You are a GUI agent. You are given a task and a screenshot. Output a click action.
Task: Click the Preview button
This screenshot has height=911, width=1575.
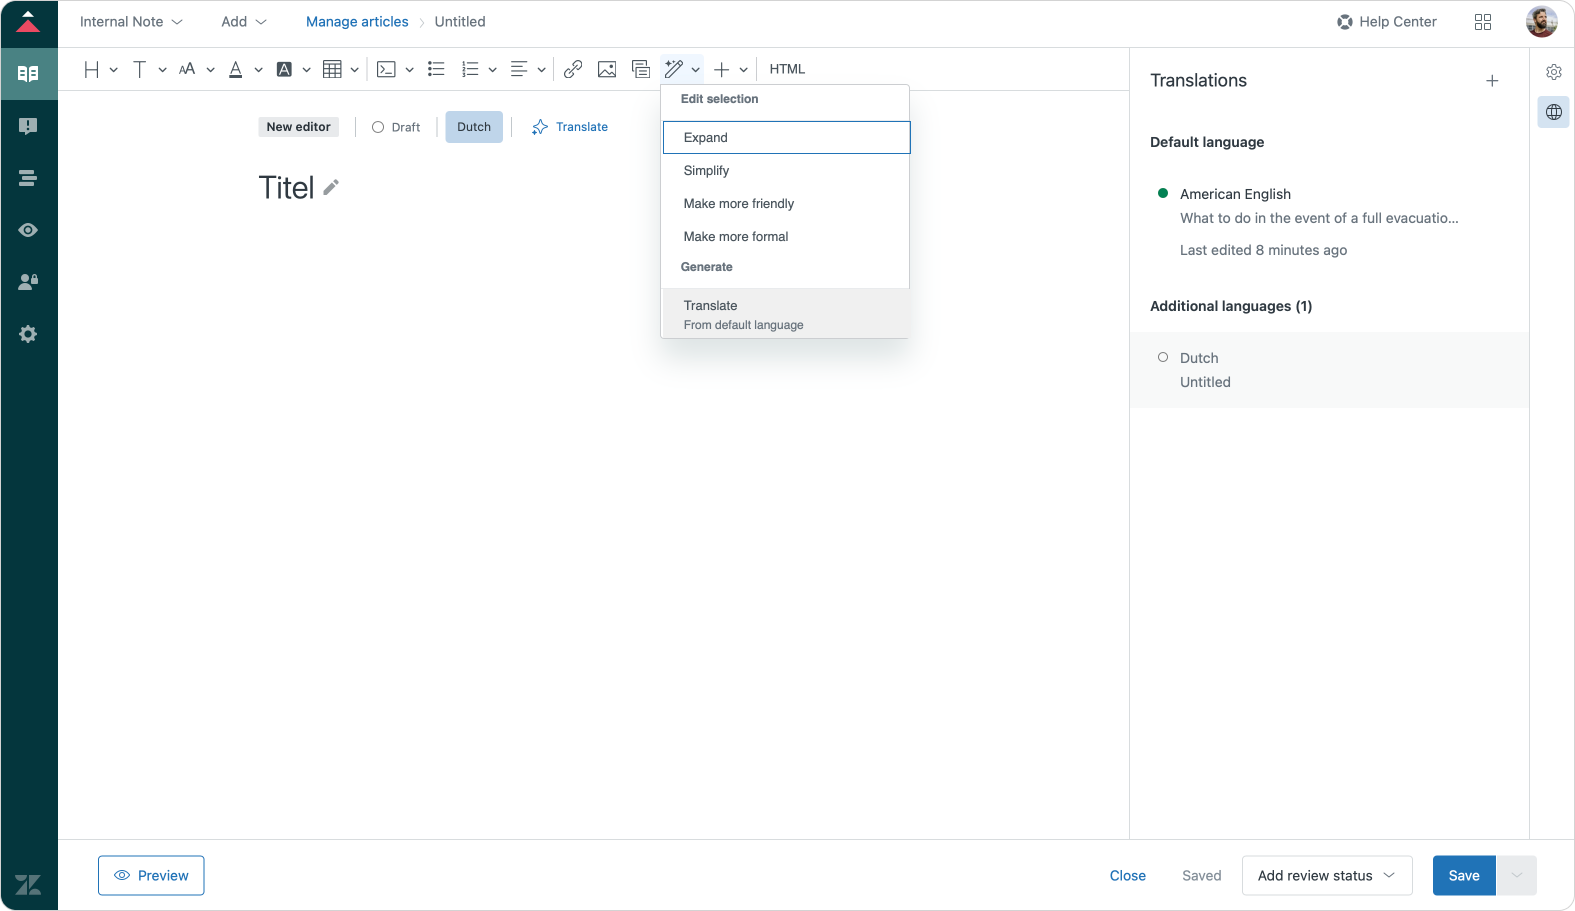[x=151, y=876]
